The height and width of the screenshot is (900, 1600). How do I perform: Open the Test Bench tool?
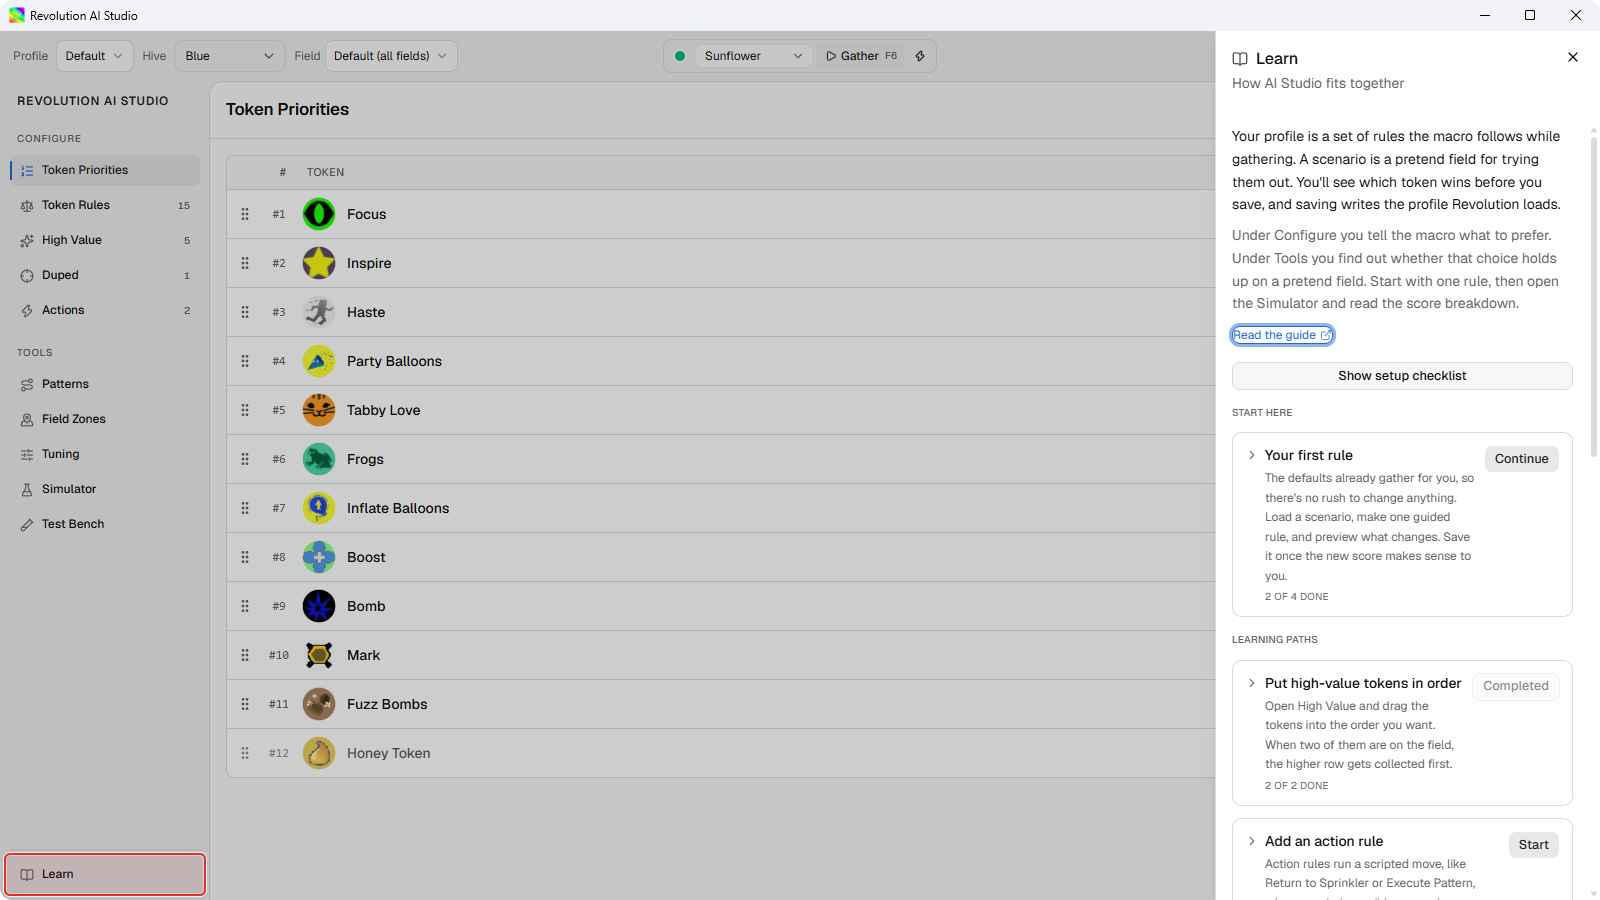105,524
